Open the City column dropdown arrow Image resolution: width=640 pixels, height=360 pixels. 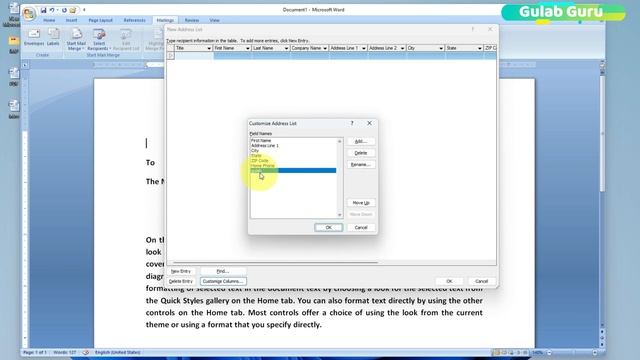point(441,48)
